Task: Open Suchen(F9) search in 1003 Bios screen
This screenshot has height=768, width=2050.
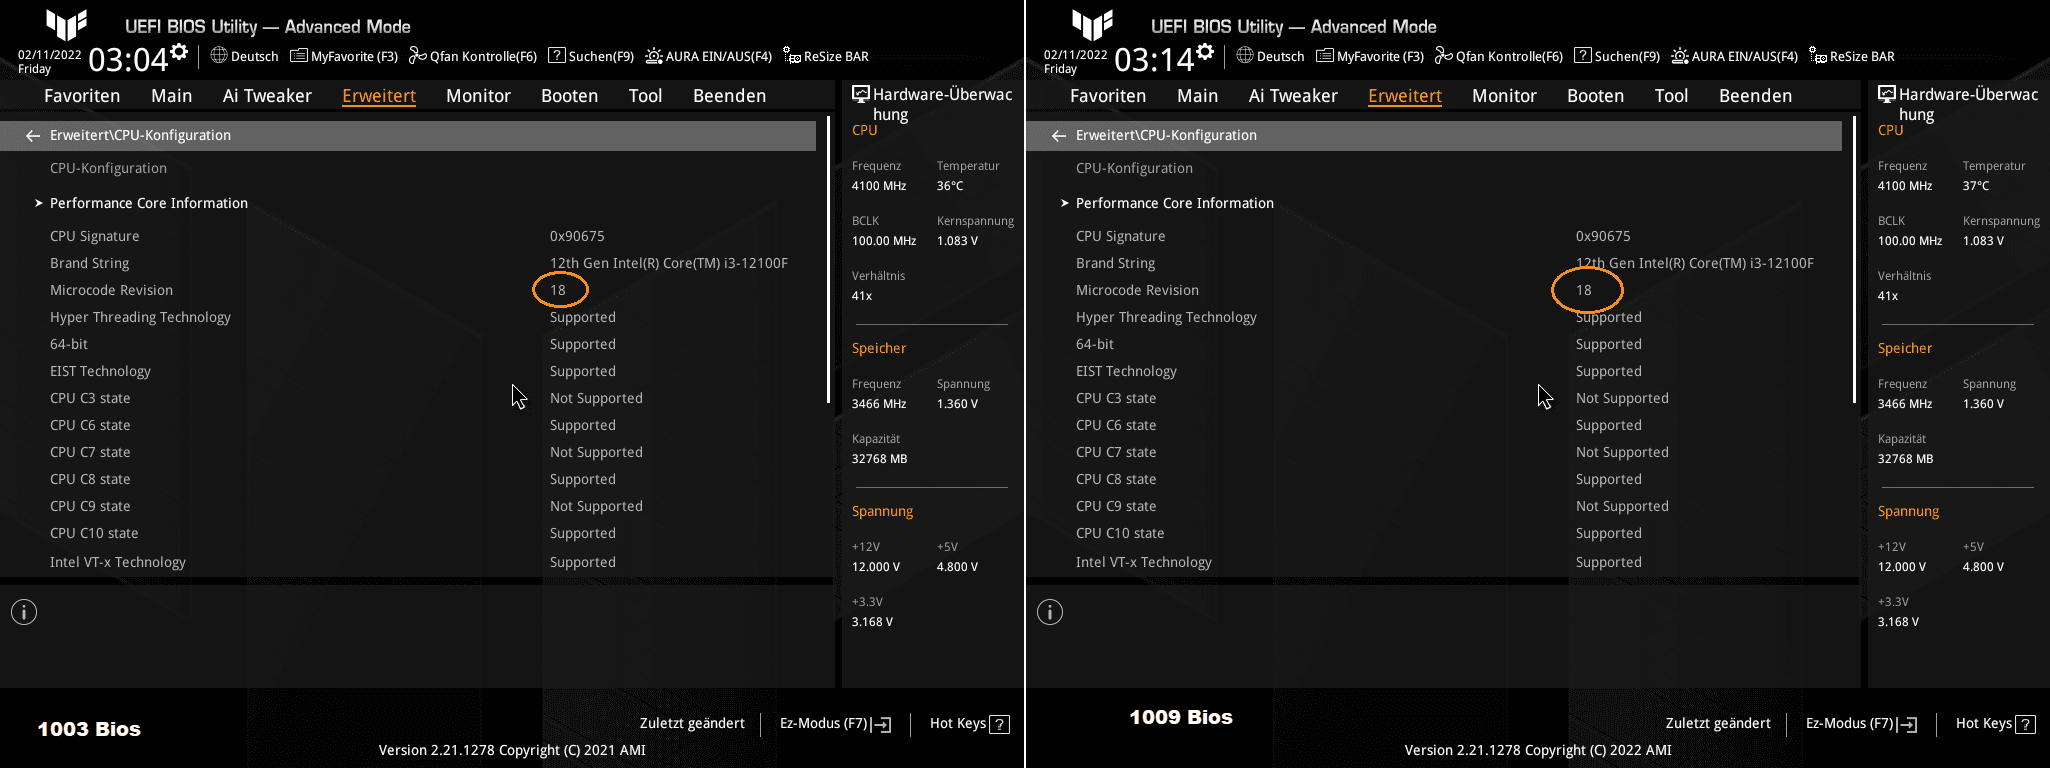Action: coord(591,56)
